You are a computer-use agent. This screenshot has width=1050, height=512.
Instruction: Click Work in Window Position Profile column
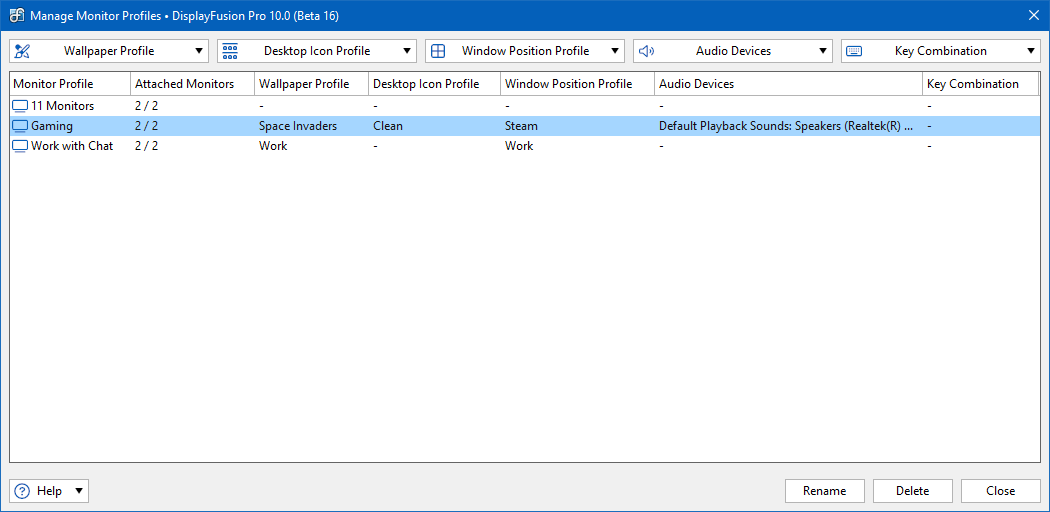(519, 146)
